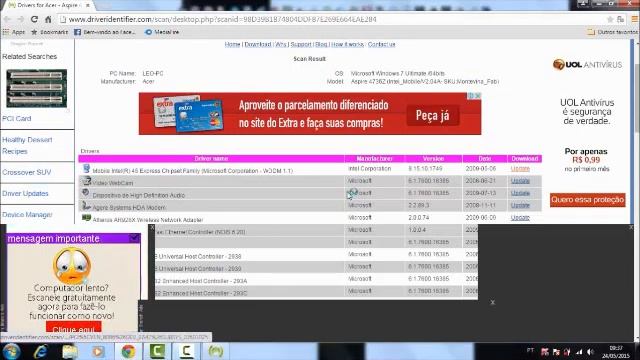This screenshot has width=640, height=360.
Task: Click the crying emoji in popup ad
Action: point(72,266)
